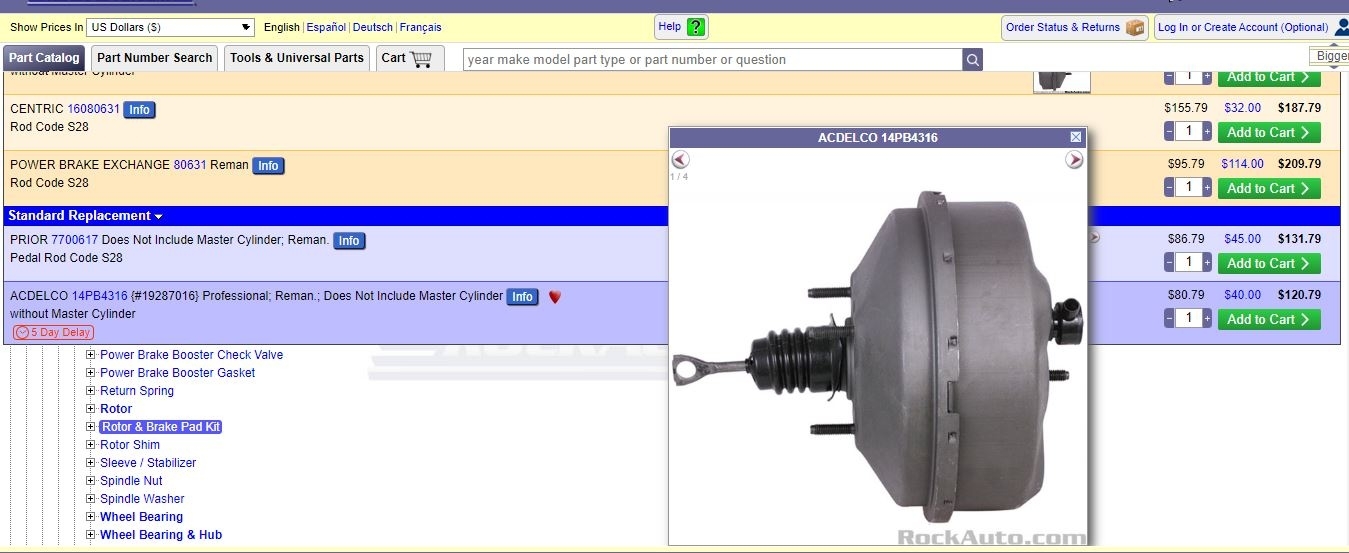
Task: Click the $32.00 core charge link
Action: tap(1243, 108)
